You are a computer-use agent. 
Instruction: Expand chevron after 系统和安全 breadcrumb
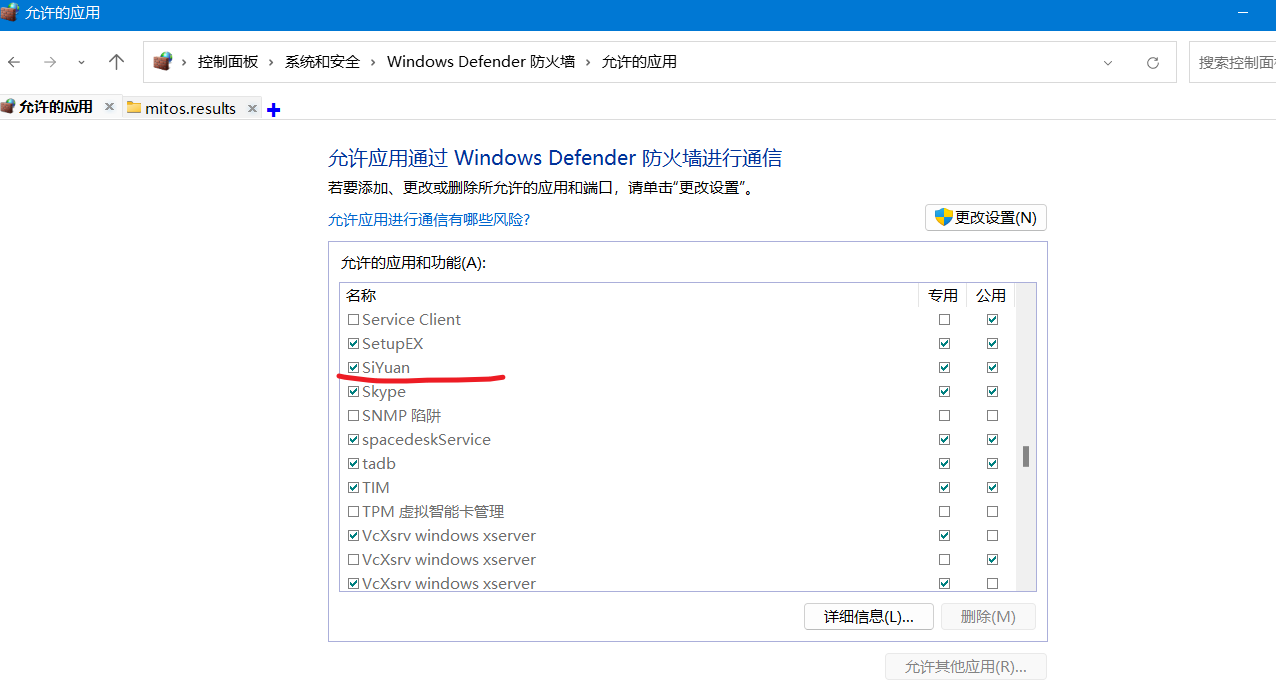tap(373, 62)
